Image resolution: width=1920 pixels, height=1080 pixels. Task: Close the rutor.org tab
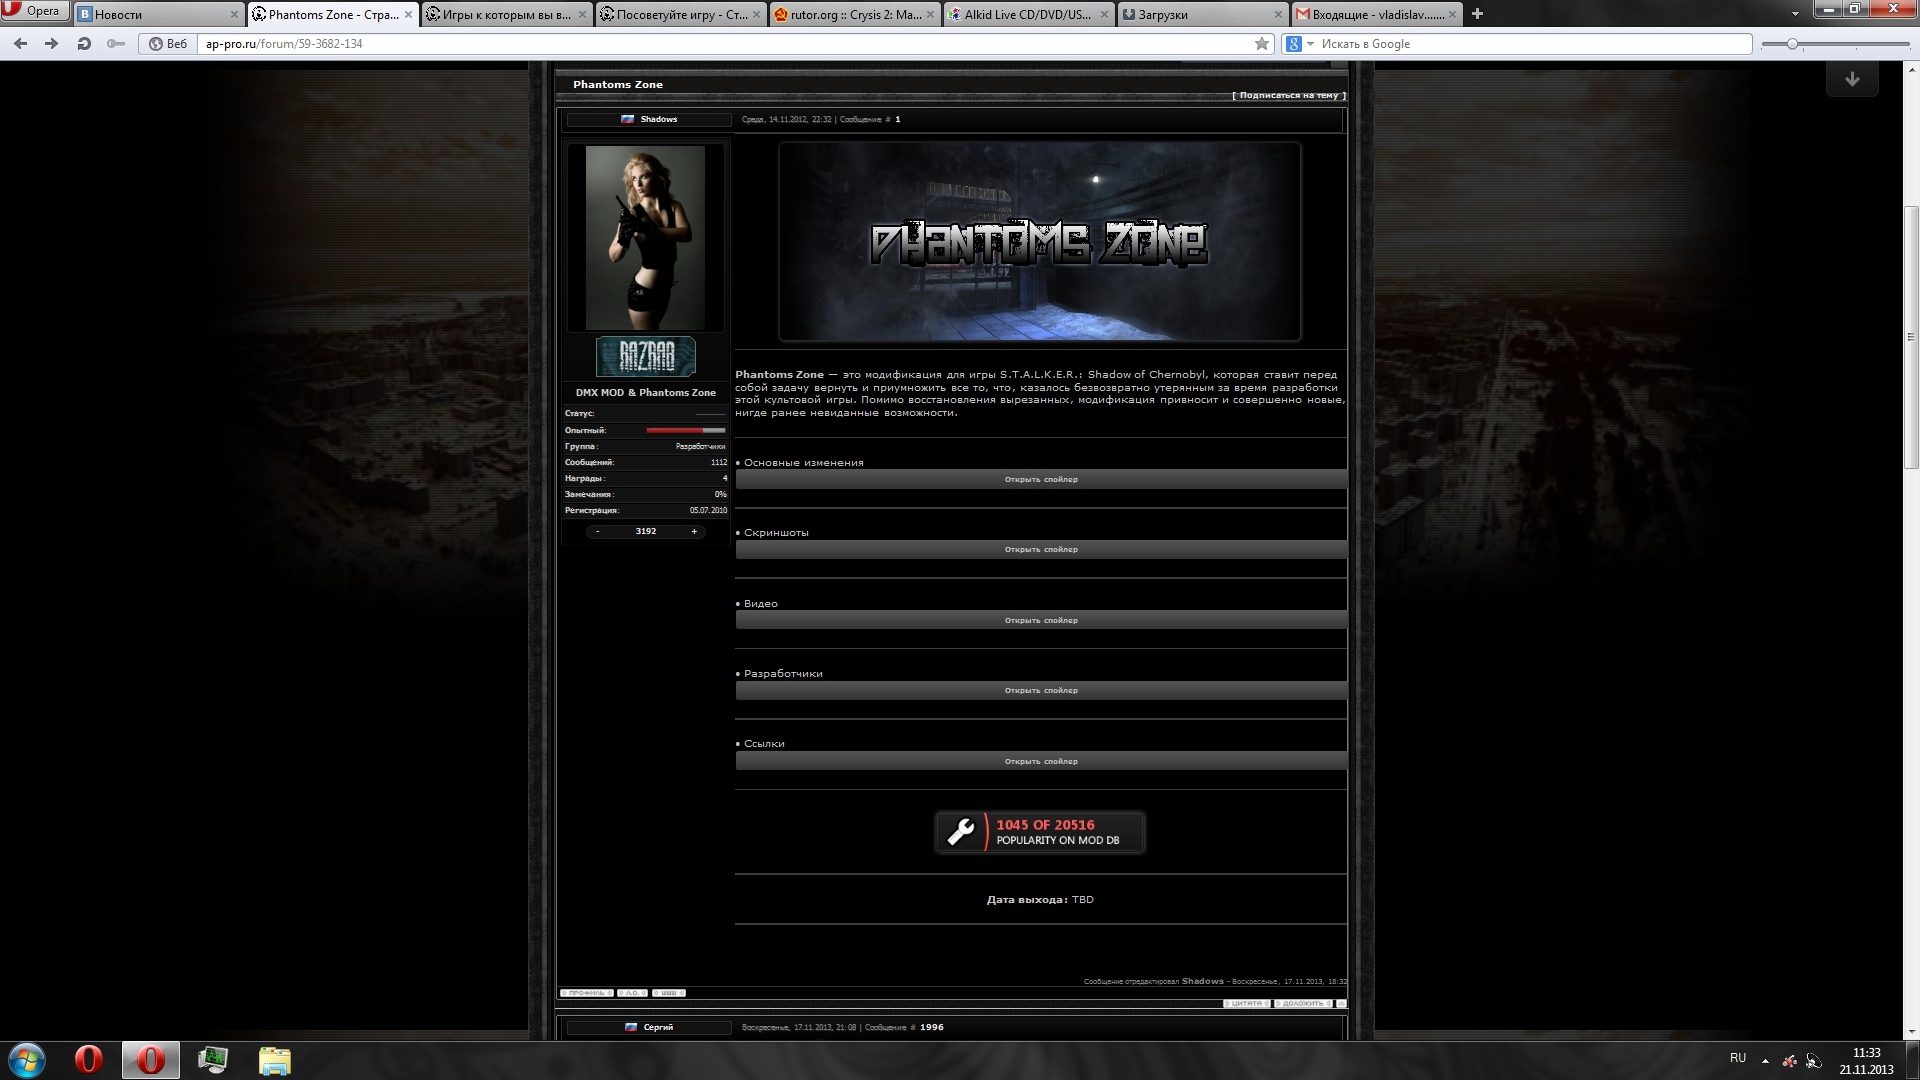pyautogui.click(x=930, y=15)
